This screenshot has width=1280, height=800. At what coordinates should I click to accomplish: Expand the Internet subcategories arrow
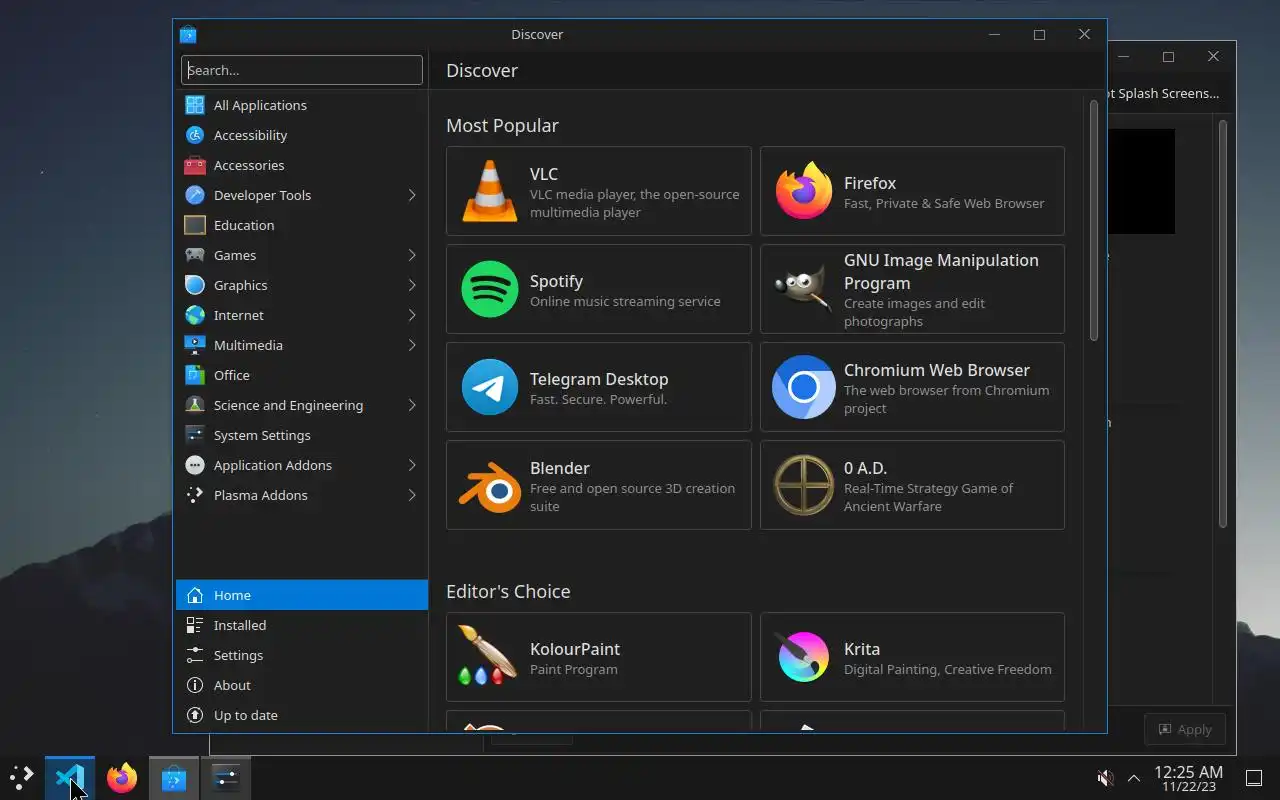(412, 315)
